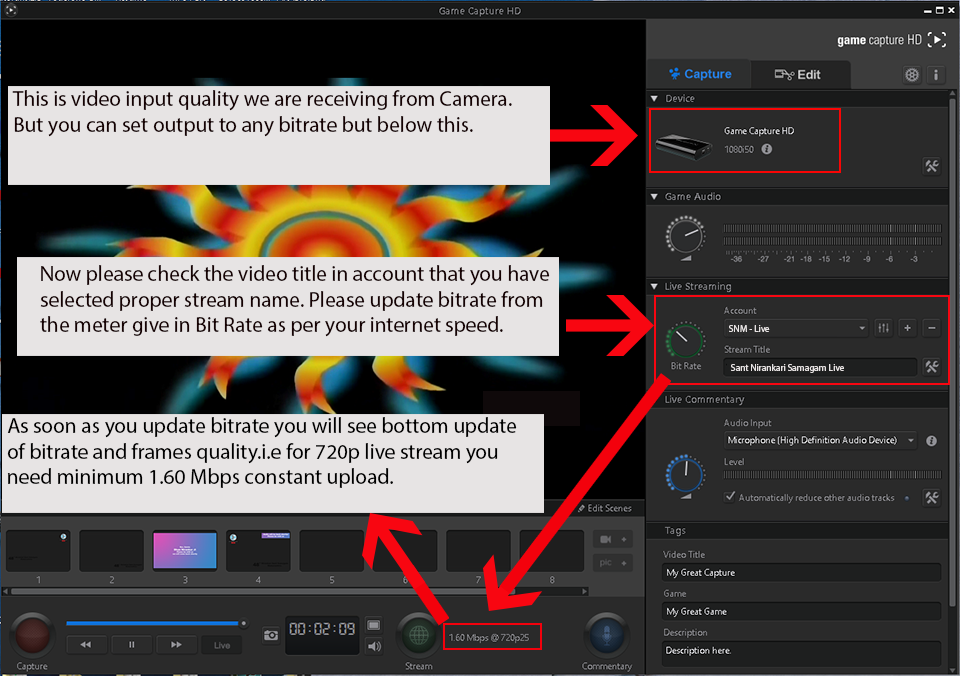The image size is (960, 676).
Task: Open stream settings tools icon beside Stream Title
Action: click(x=932, y=367)
